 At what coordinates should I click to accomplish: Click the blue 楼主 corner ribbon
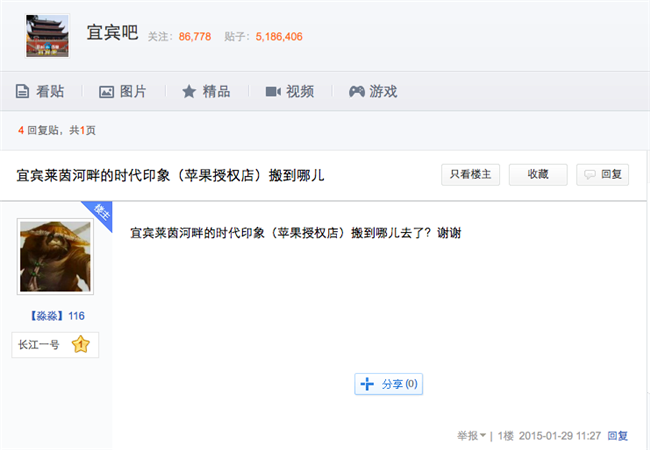click(101, 213)
